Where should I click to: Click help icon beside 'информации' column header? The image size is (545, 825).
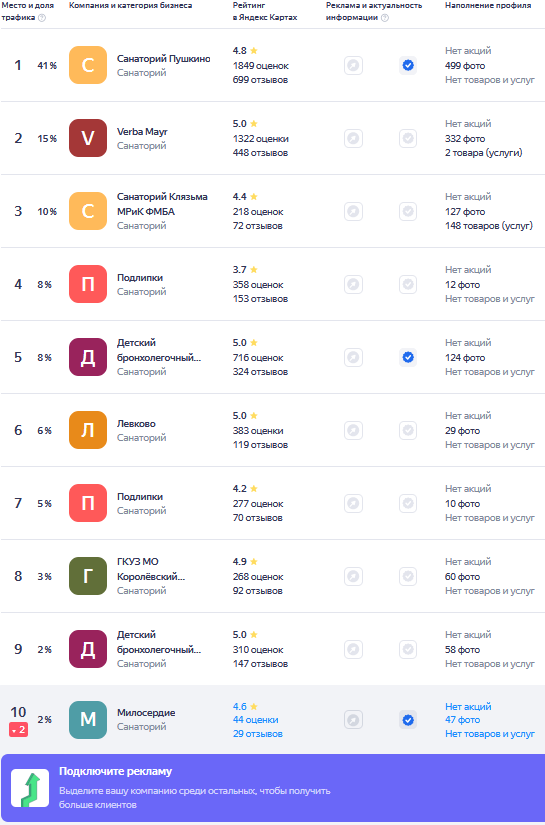click(385, 17)
